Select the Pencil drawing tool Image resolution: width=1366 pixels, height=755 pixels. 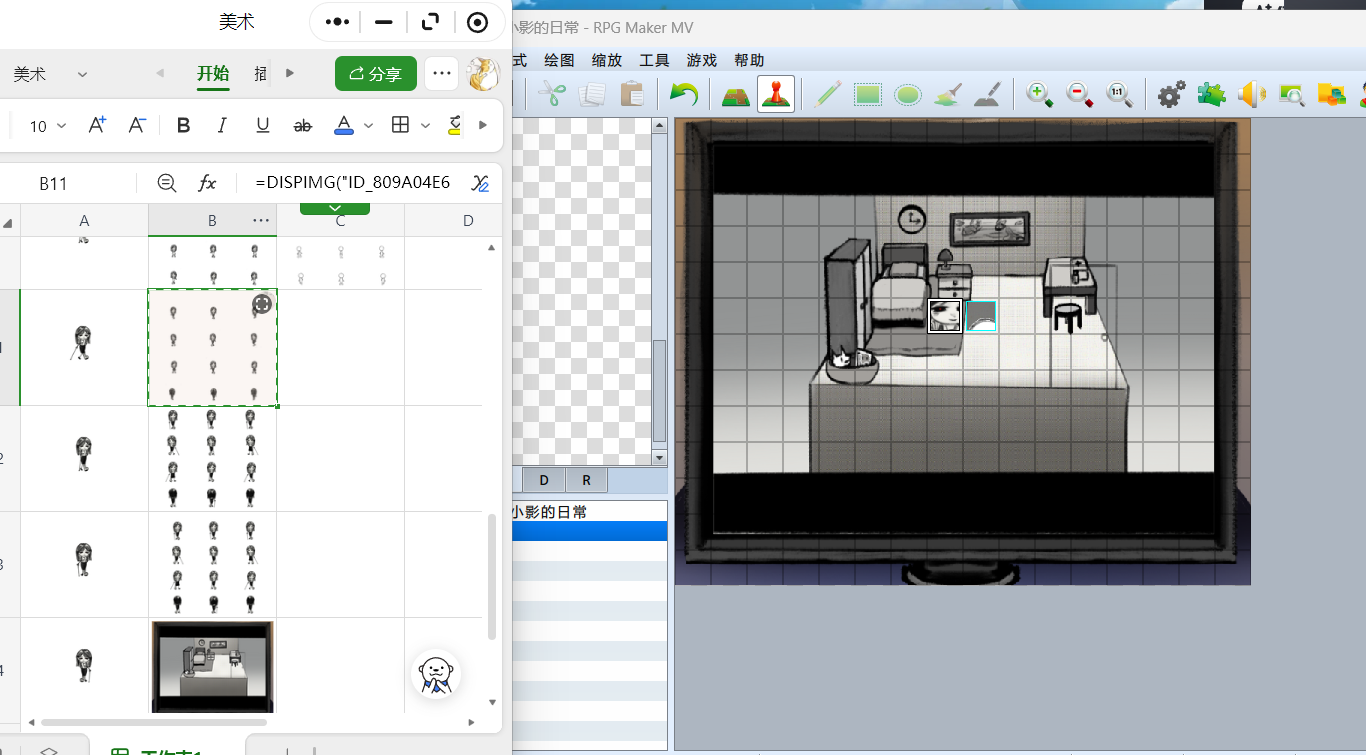(827, 95)
